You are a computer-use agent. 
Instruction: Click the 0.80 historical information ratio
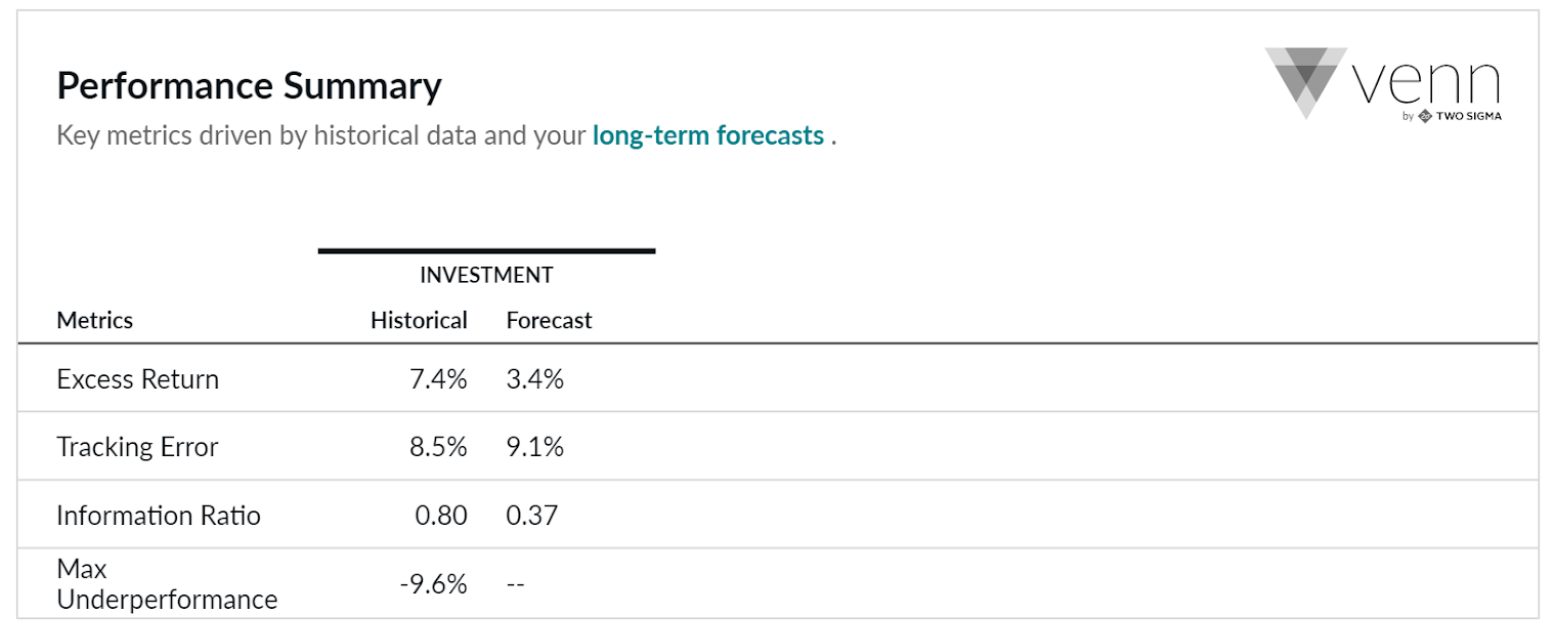[x=442, y=516]
